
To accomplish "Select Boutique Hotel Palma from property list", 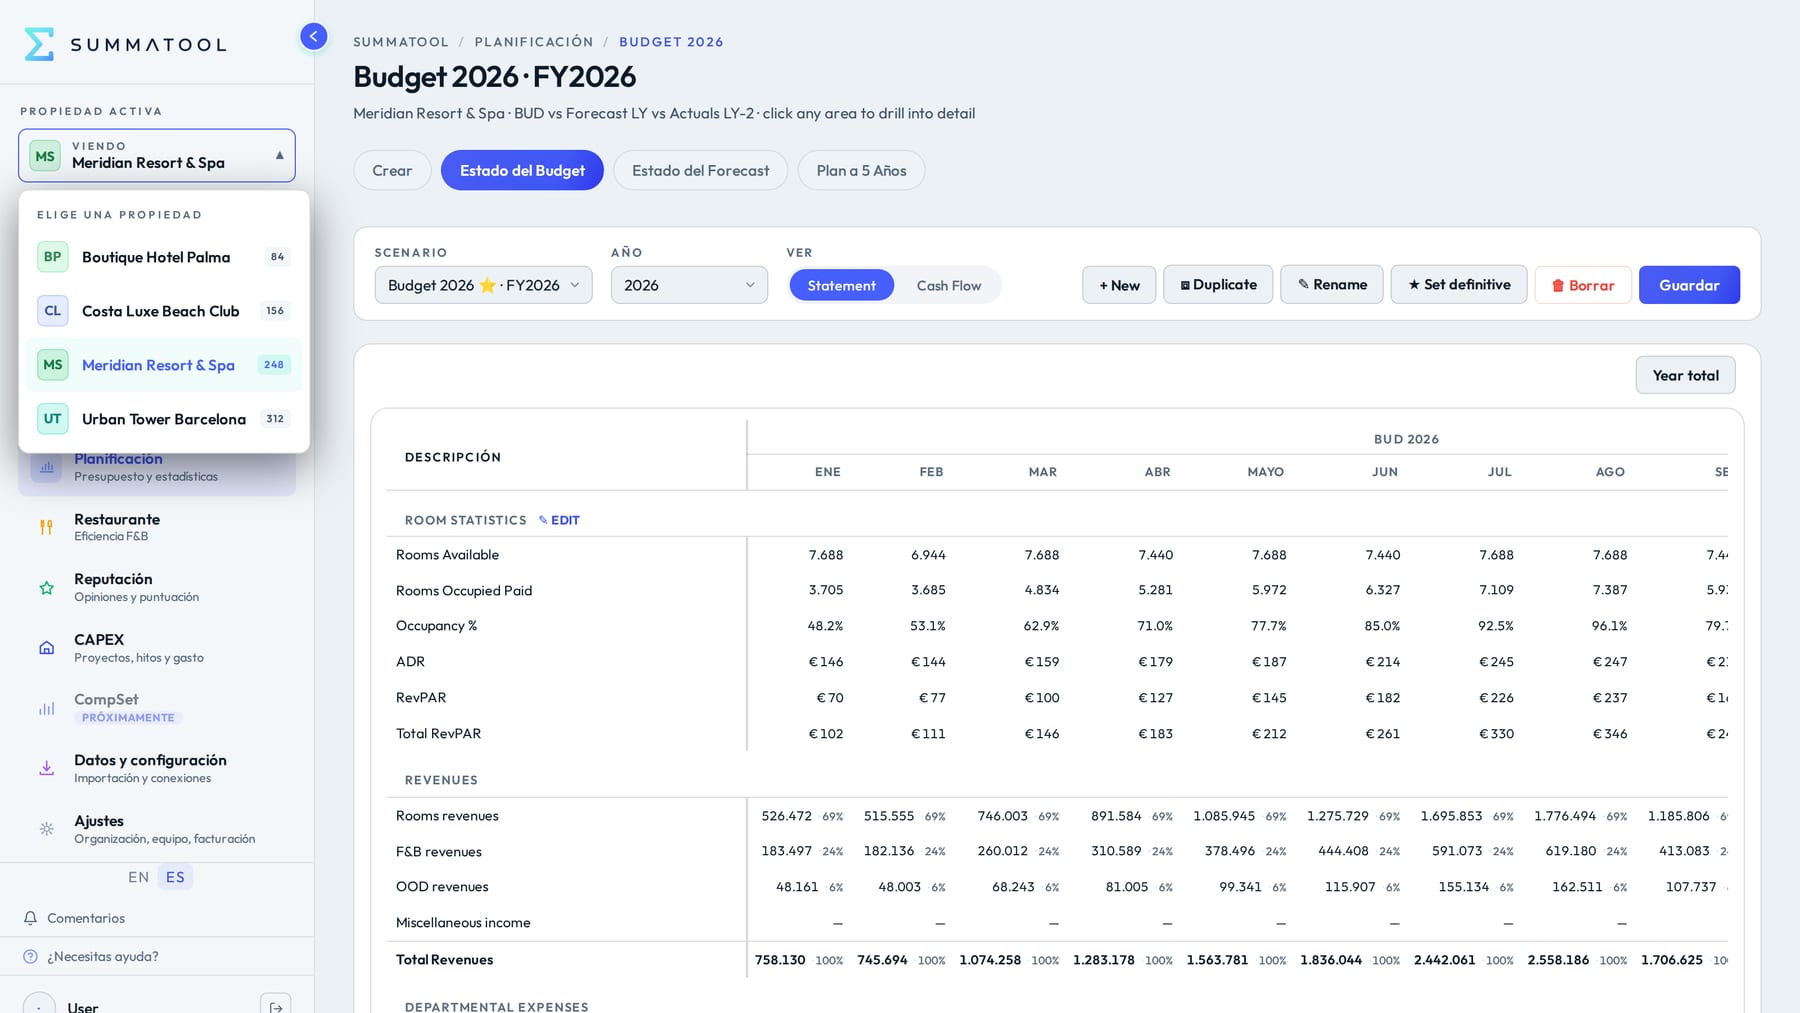I will [164, 257].
